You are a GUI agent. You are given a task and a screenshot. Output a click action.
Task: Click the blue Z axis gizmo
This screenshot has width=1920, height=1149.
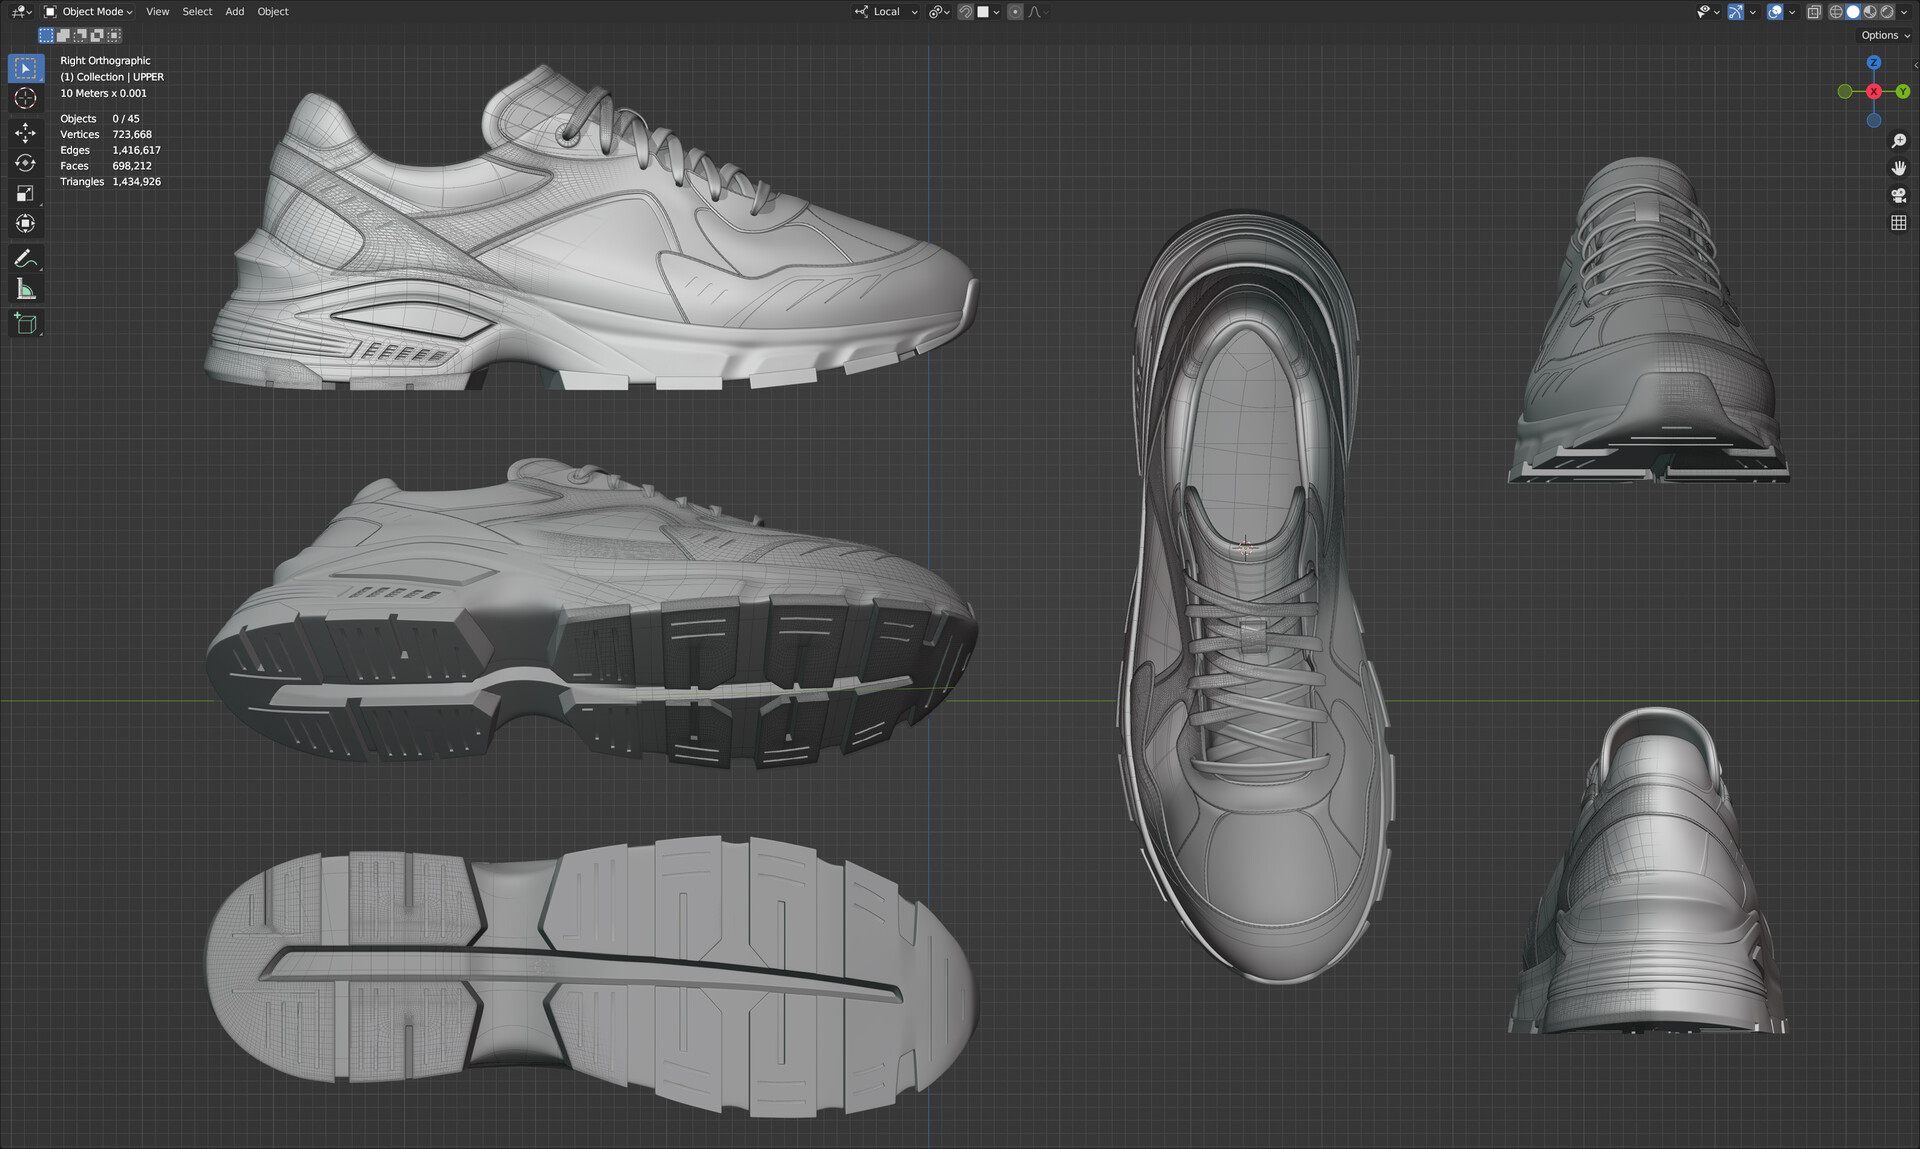pos(1874,62)
